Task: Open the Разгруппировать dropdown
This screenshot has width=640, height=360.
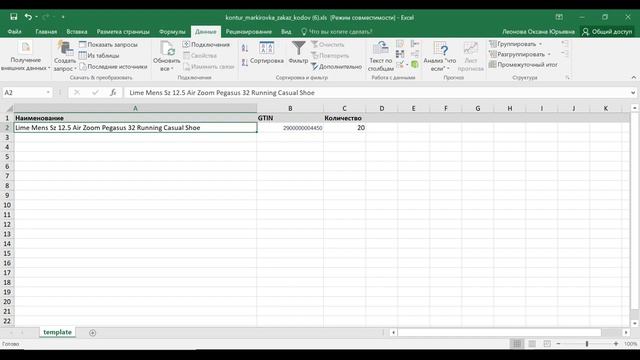Action: click(520, 54)
